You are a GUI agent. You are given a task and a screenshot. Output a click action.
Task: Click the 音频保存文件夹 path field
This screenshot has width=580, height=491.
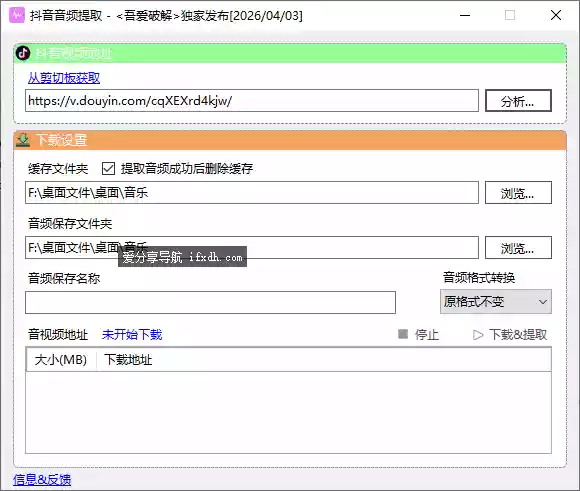(x=252, y=248)
